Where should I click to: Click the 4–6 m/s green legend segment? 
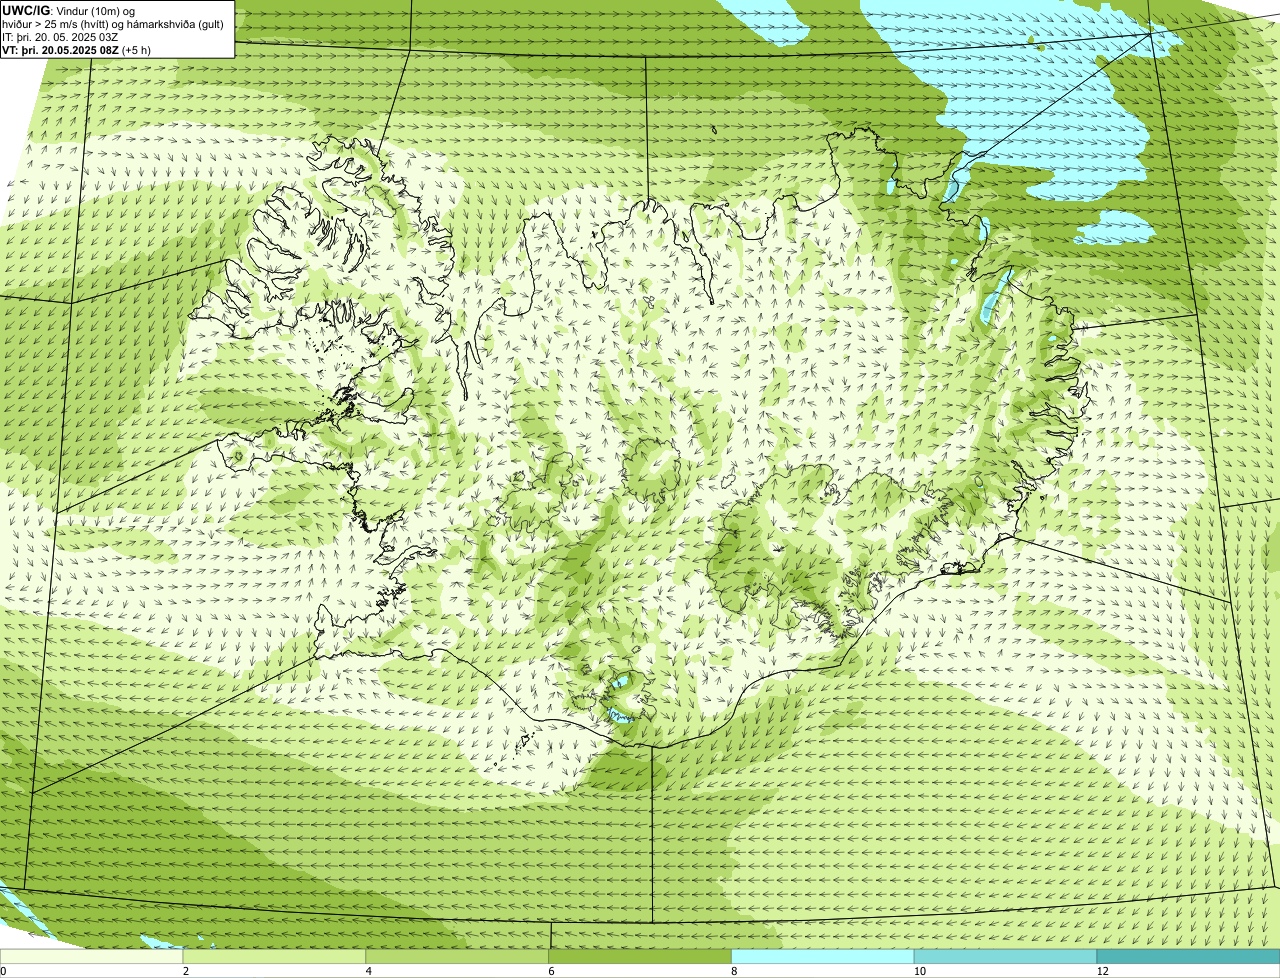[458, 956]
